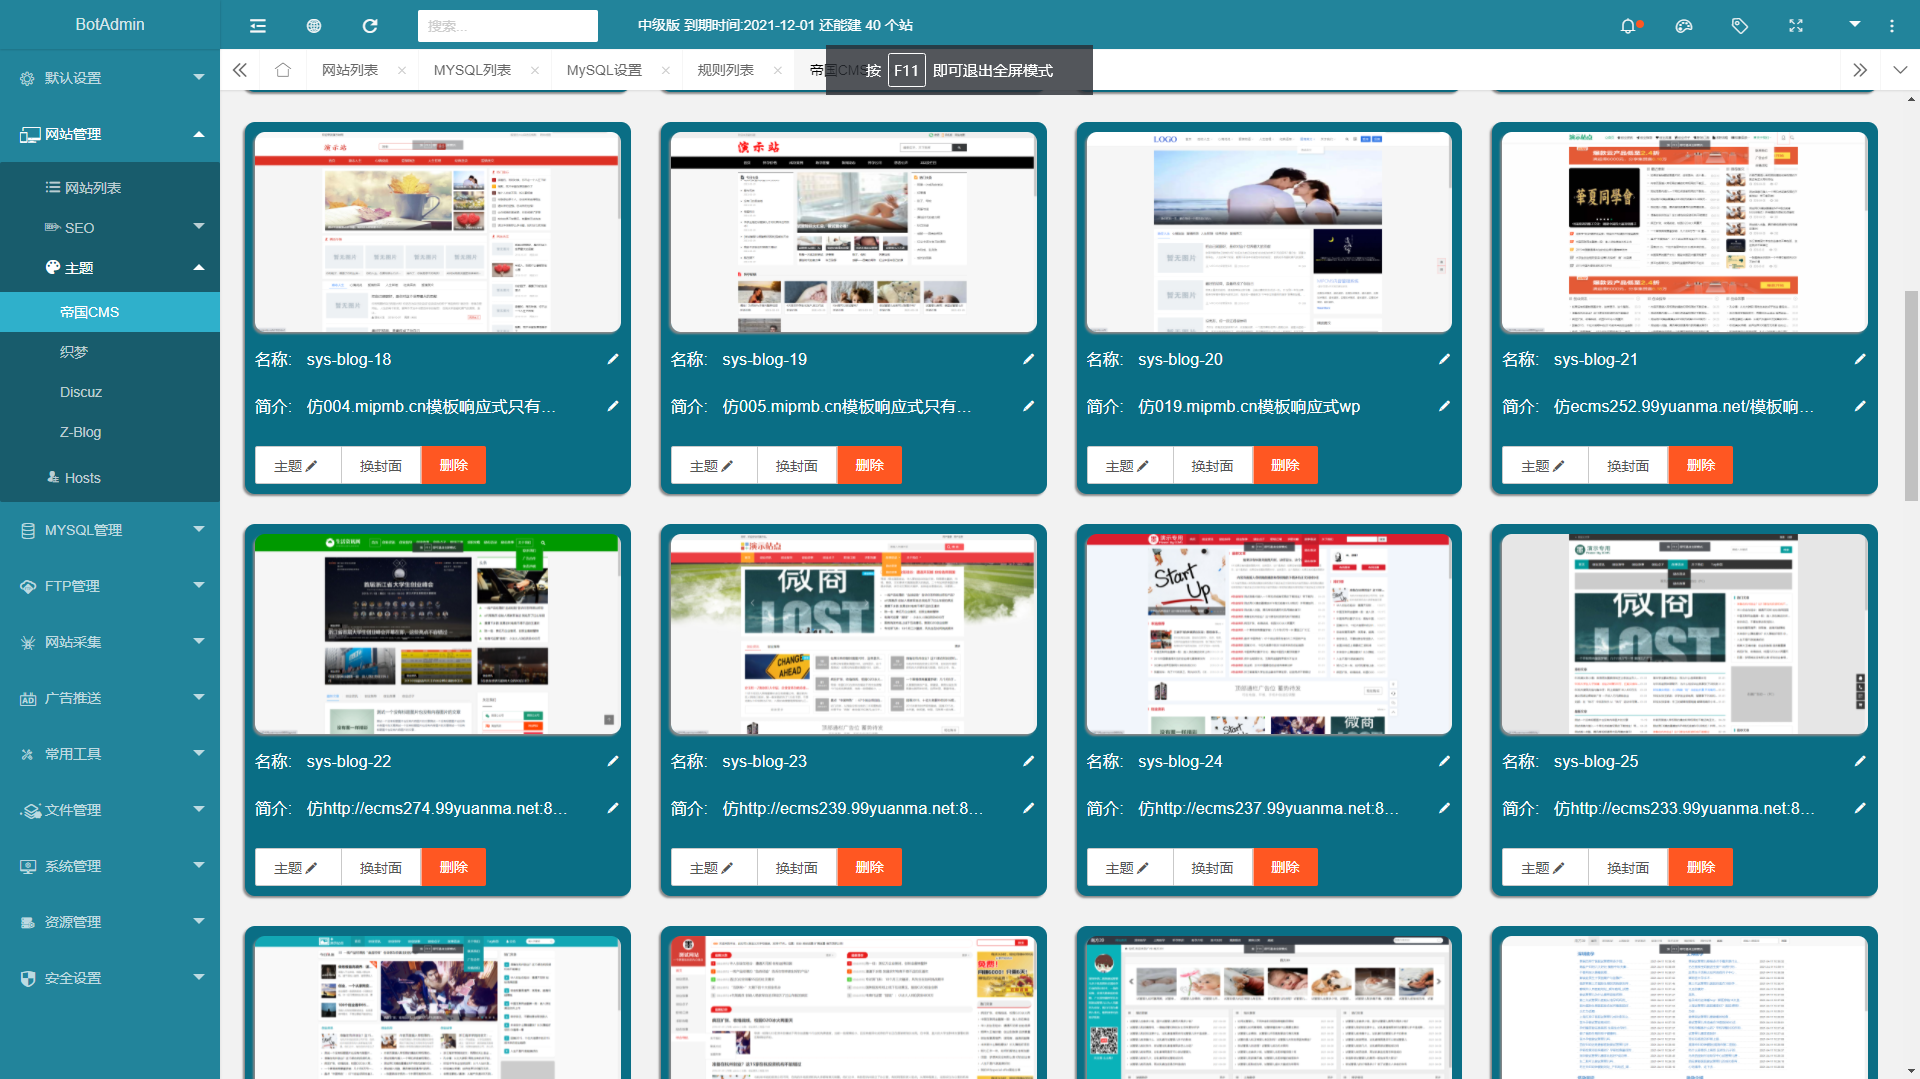Expand the 系统管理 sidebar menu

point(110,866)
